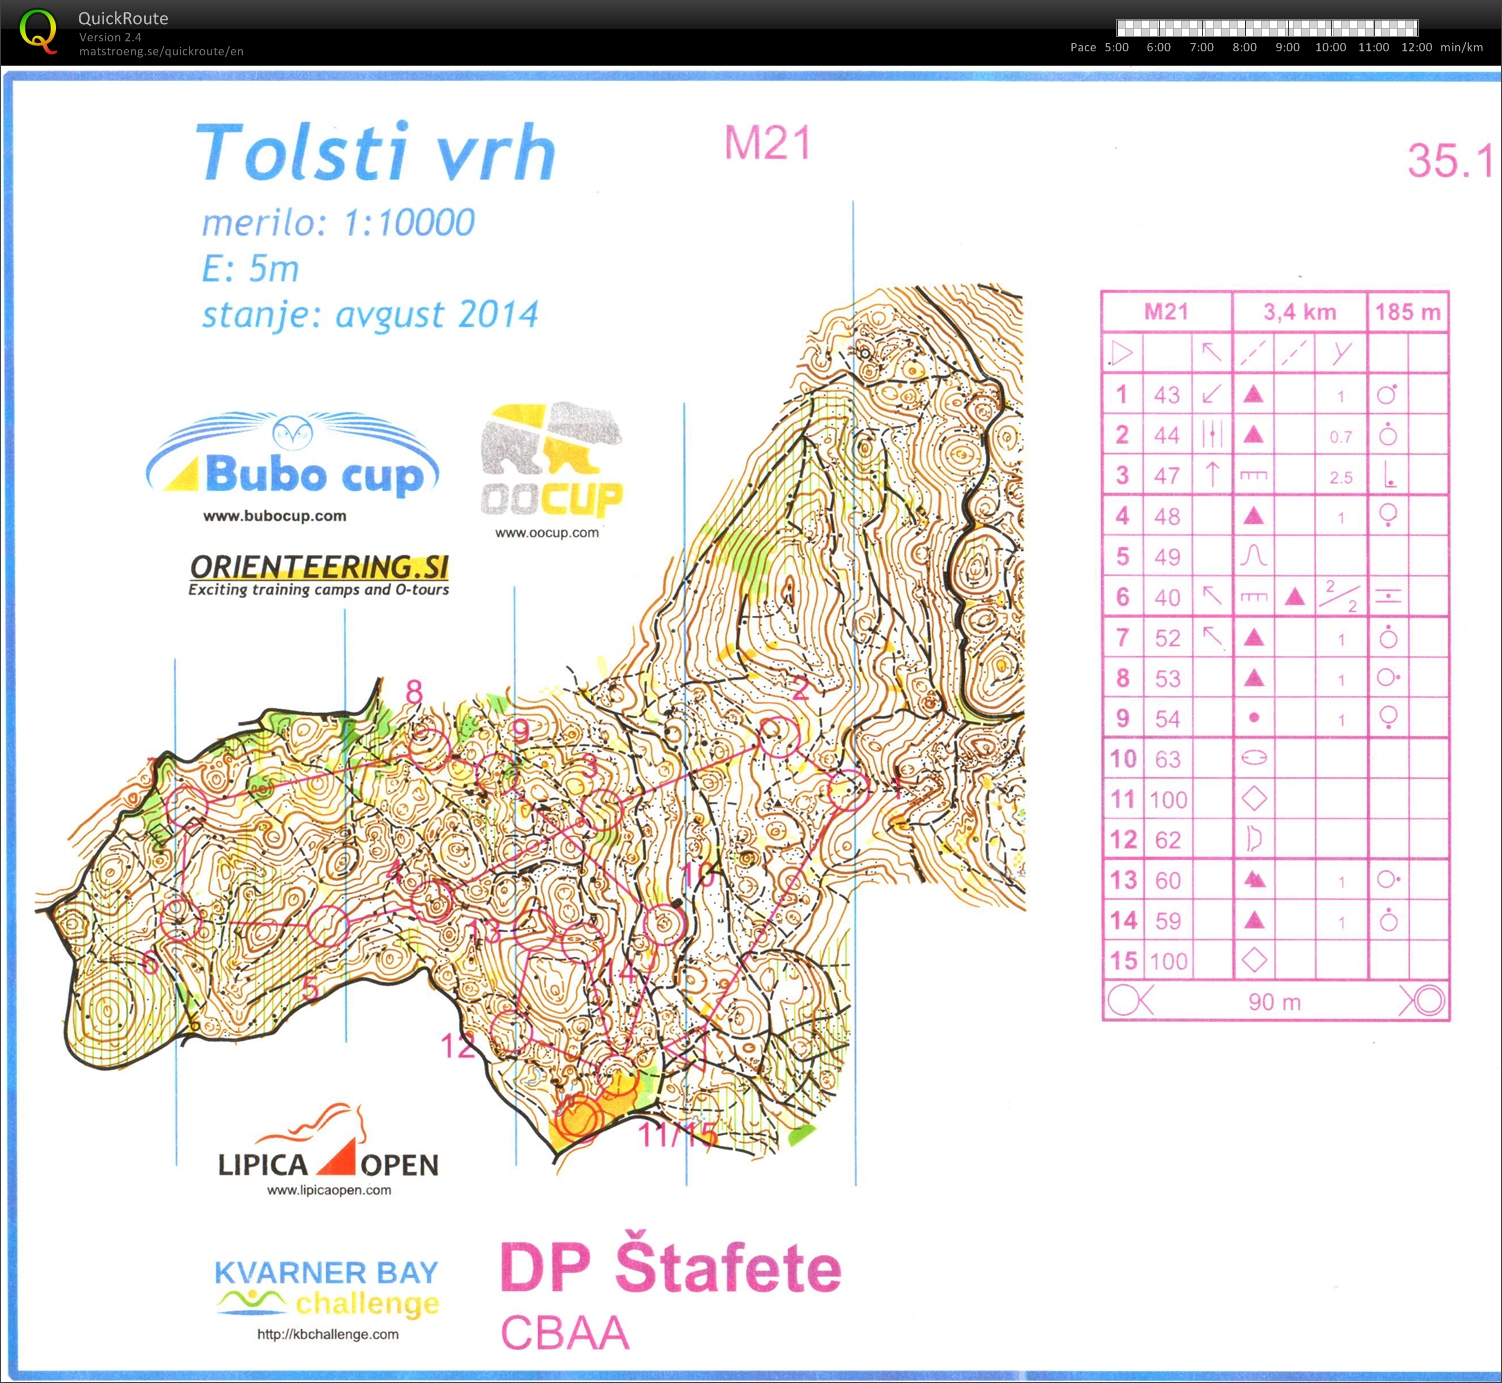Viewport: 1502px width, 1383px height.
Task: Click the 185 m climb cell
Action: tap(1407, 312)
